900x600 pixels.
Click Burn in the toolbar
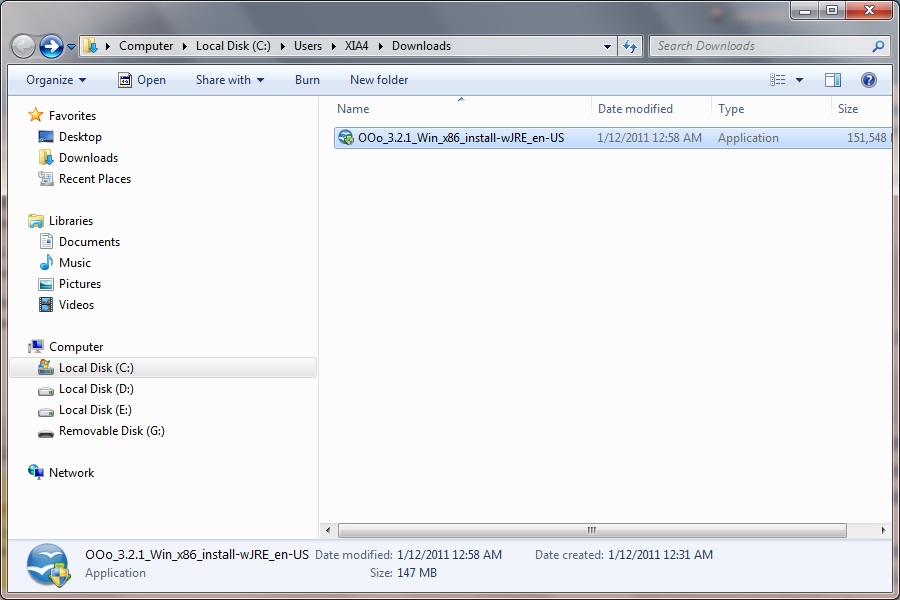(307, 80)
